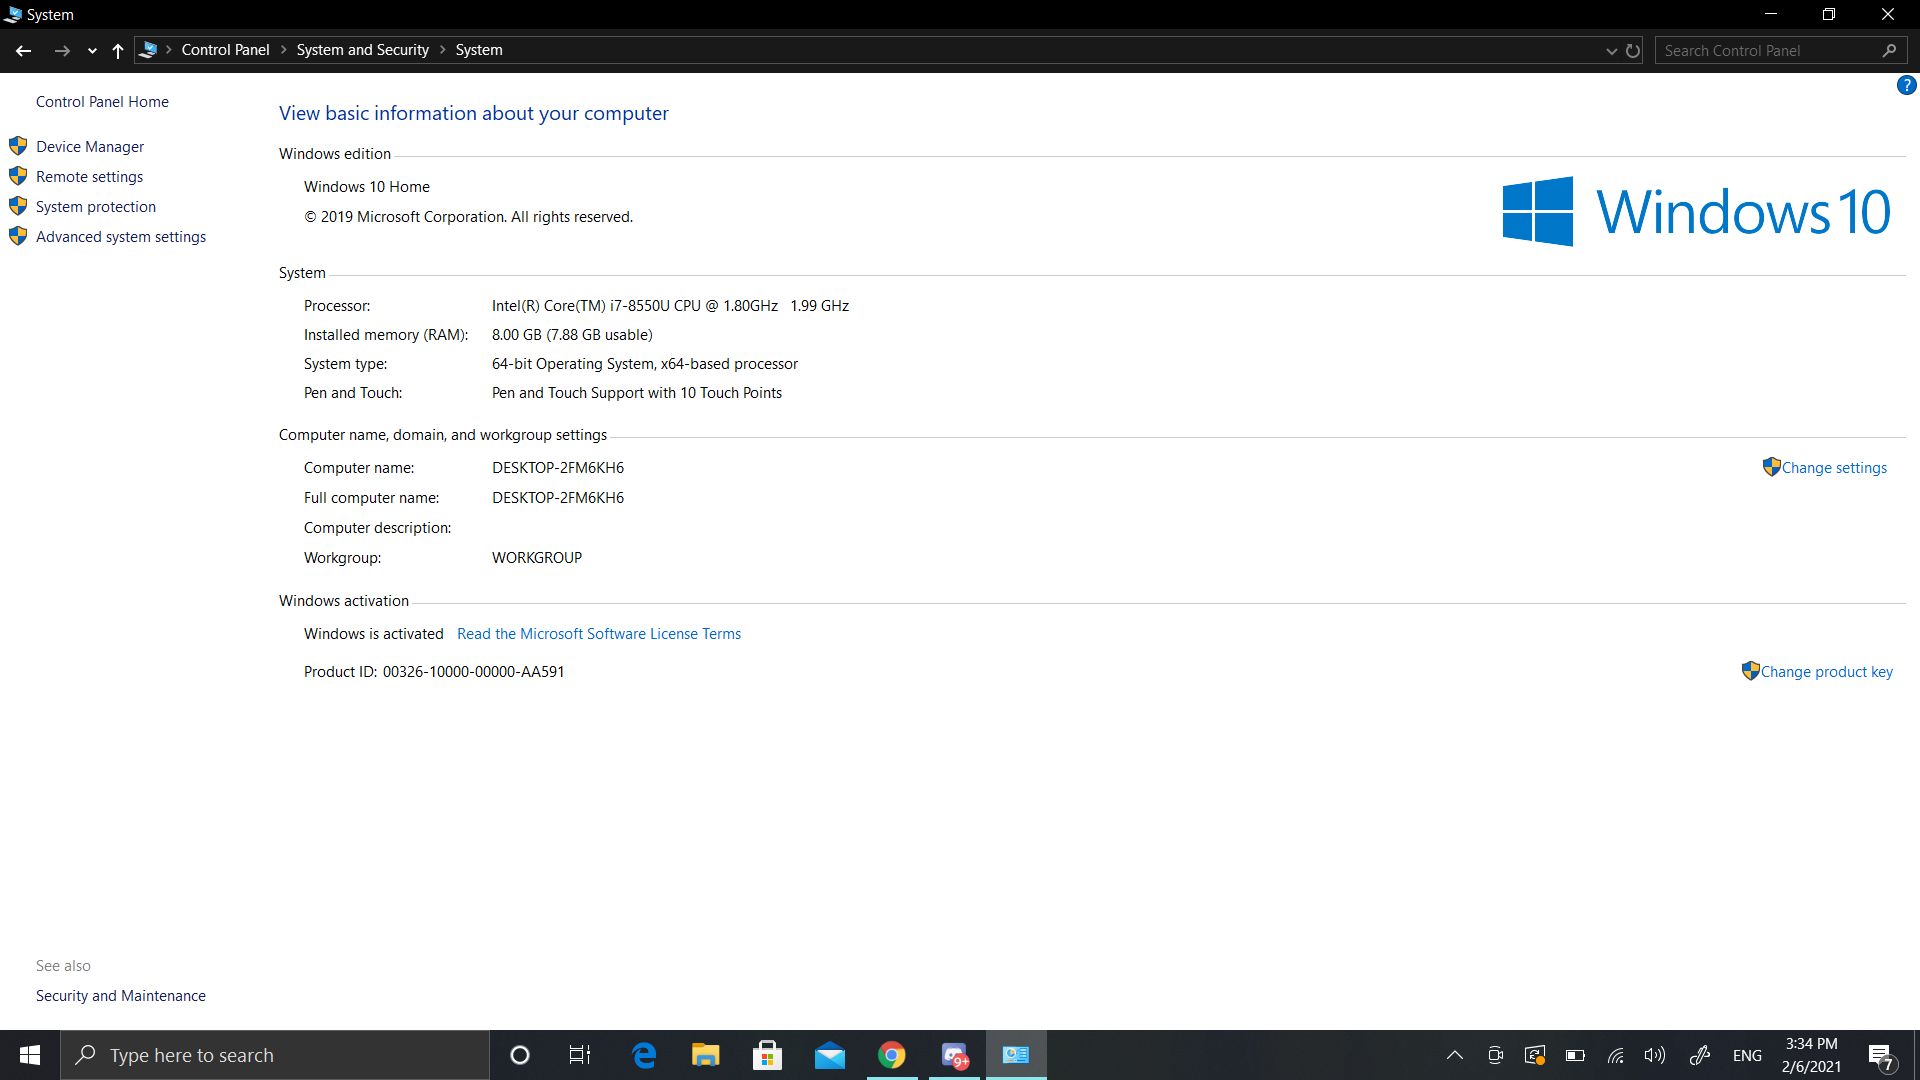The width and height of the screenshot is (1920, 1080).
Task: Click the Help question mark icon
Action: [x=1906, y=86]
